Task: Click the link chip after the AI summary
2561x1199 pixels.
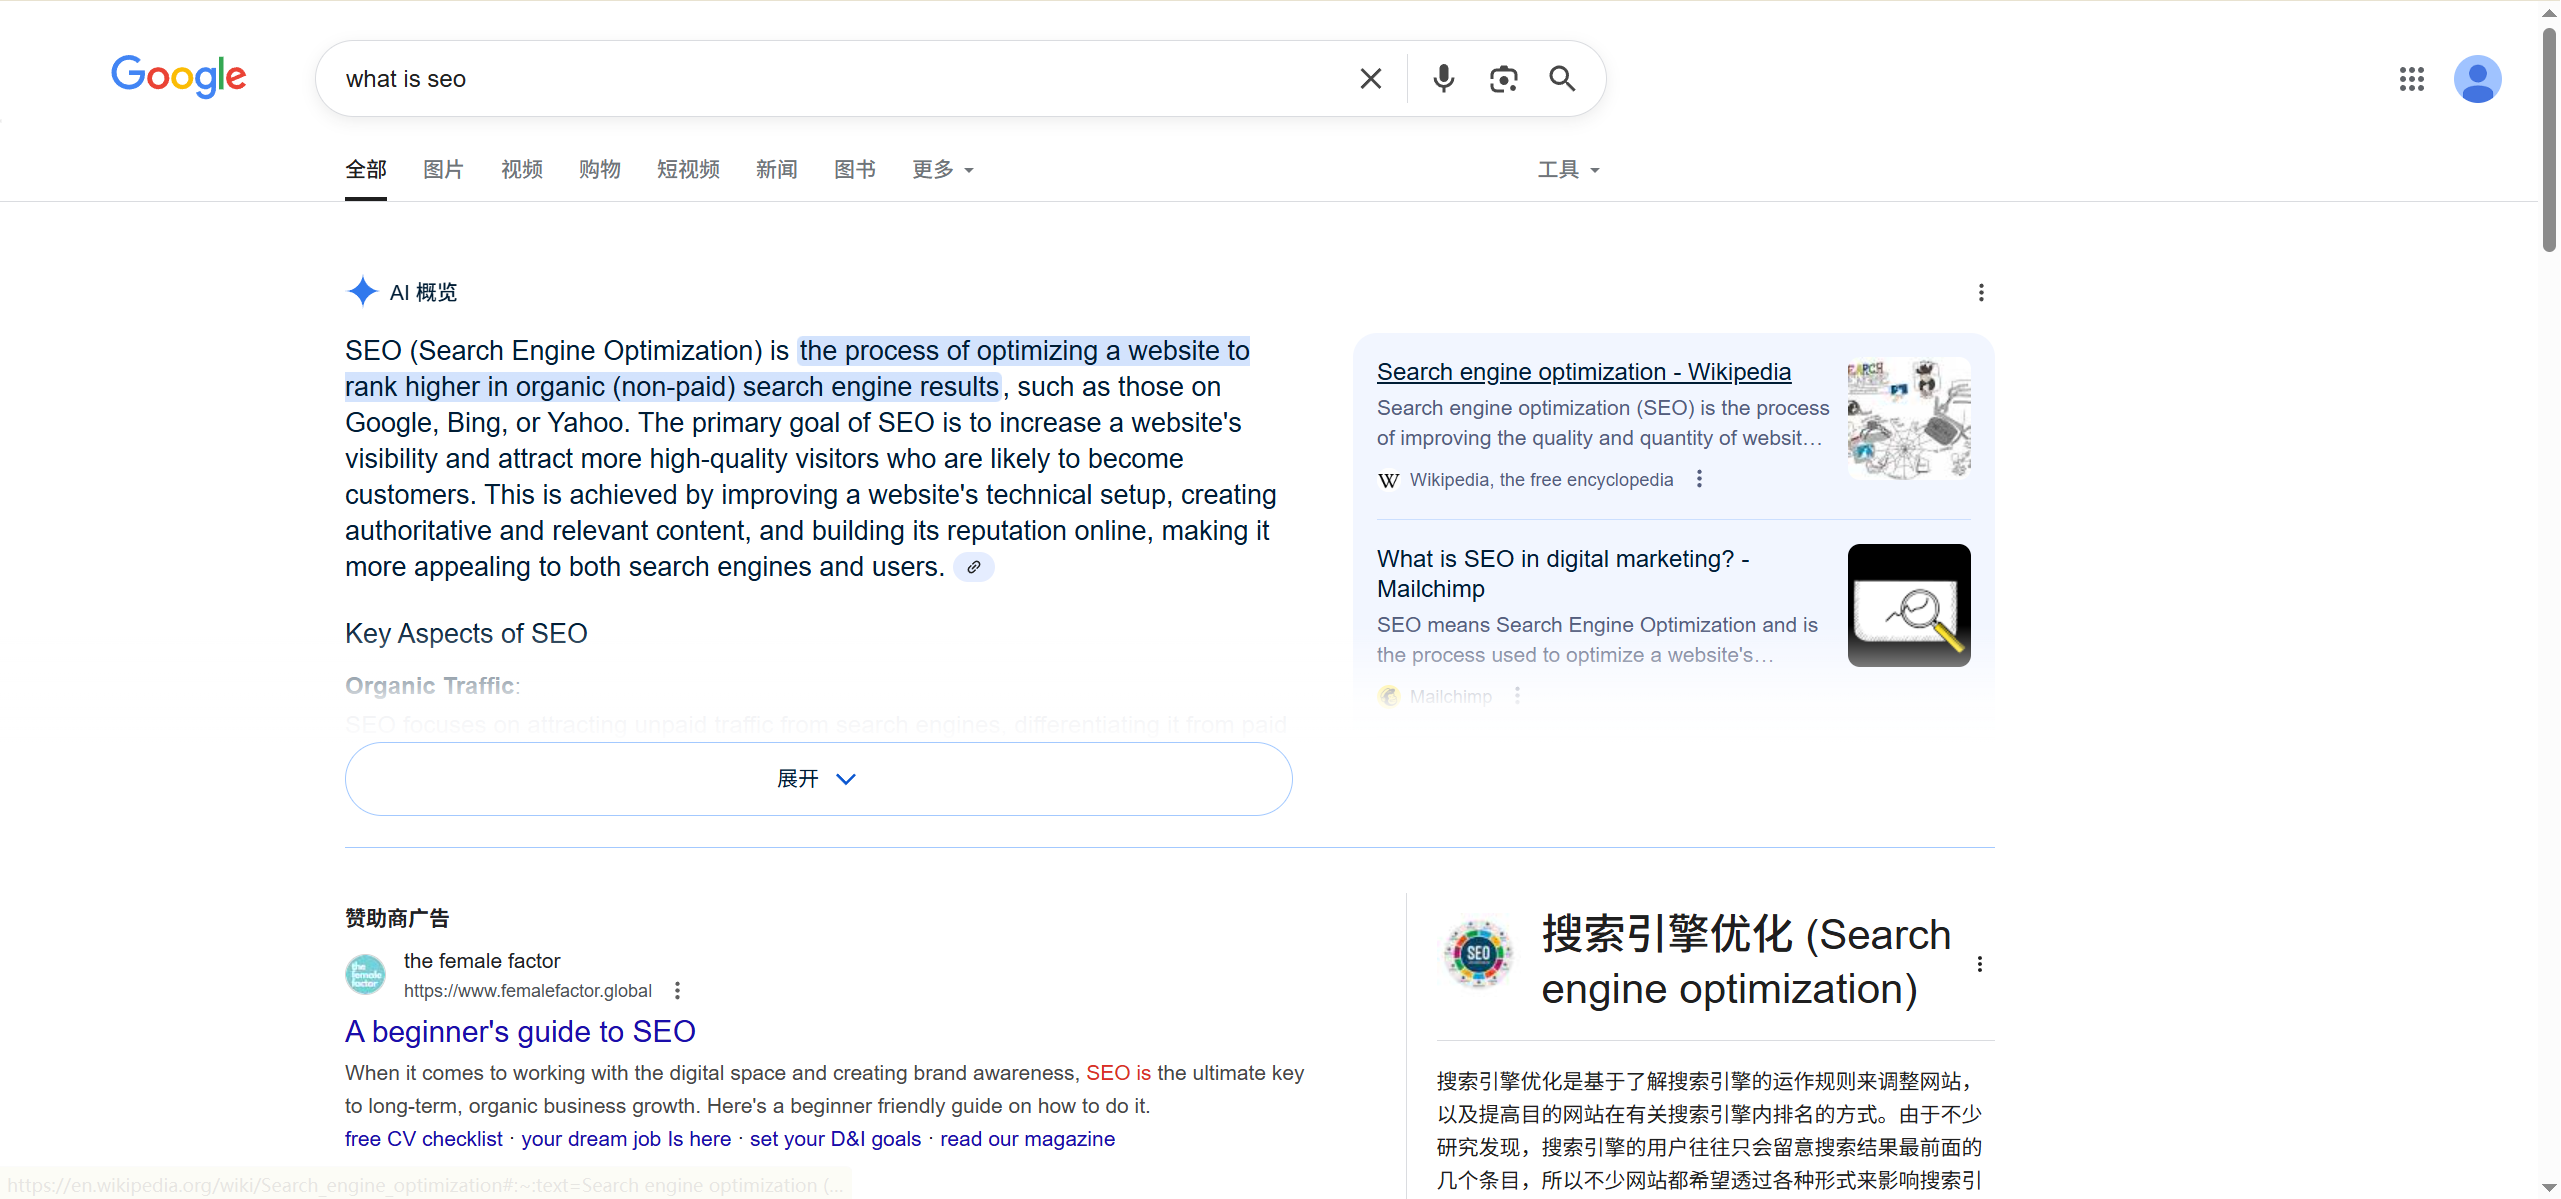Action: pos(974,566)
